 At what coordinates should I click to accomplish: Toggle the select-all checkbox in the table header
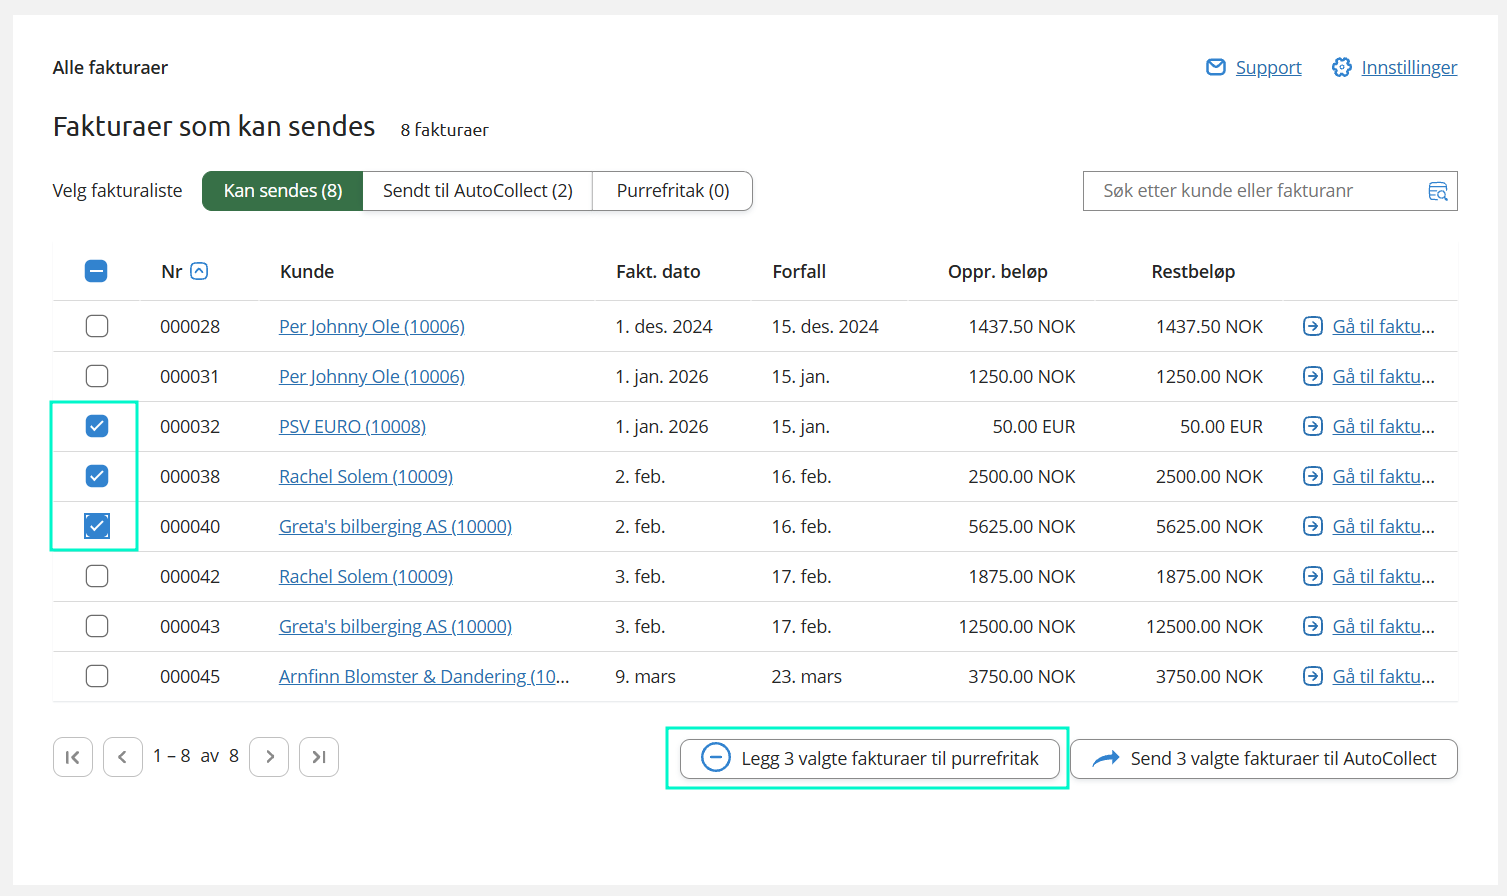[96, 271]
